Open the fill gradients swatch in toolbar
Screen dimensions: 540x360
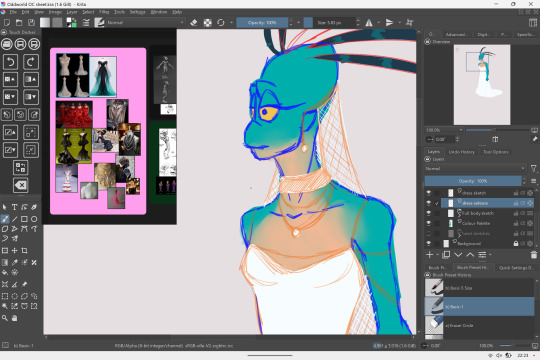45,23
